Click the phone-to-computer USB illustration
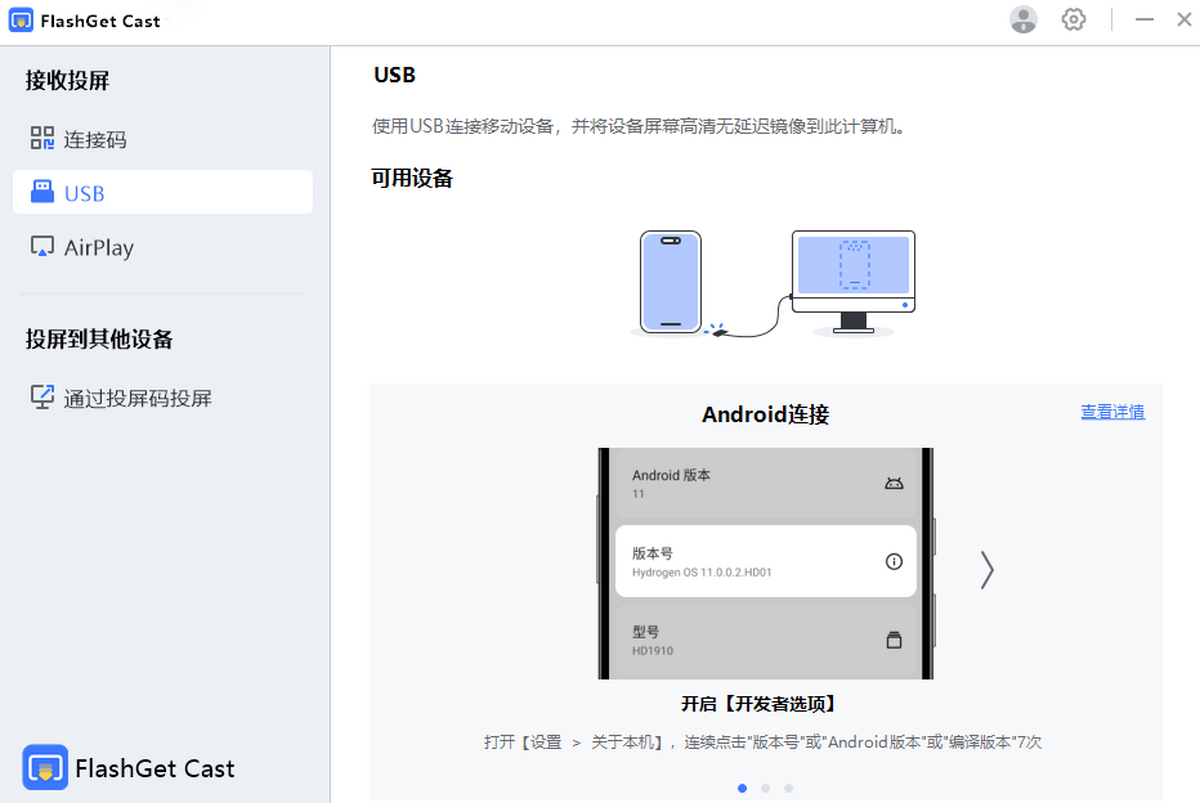The image size is (1200, 803). click(772, 285)
